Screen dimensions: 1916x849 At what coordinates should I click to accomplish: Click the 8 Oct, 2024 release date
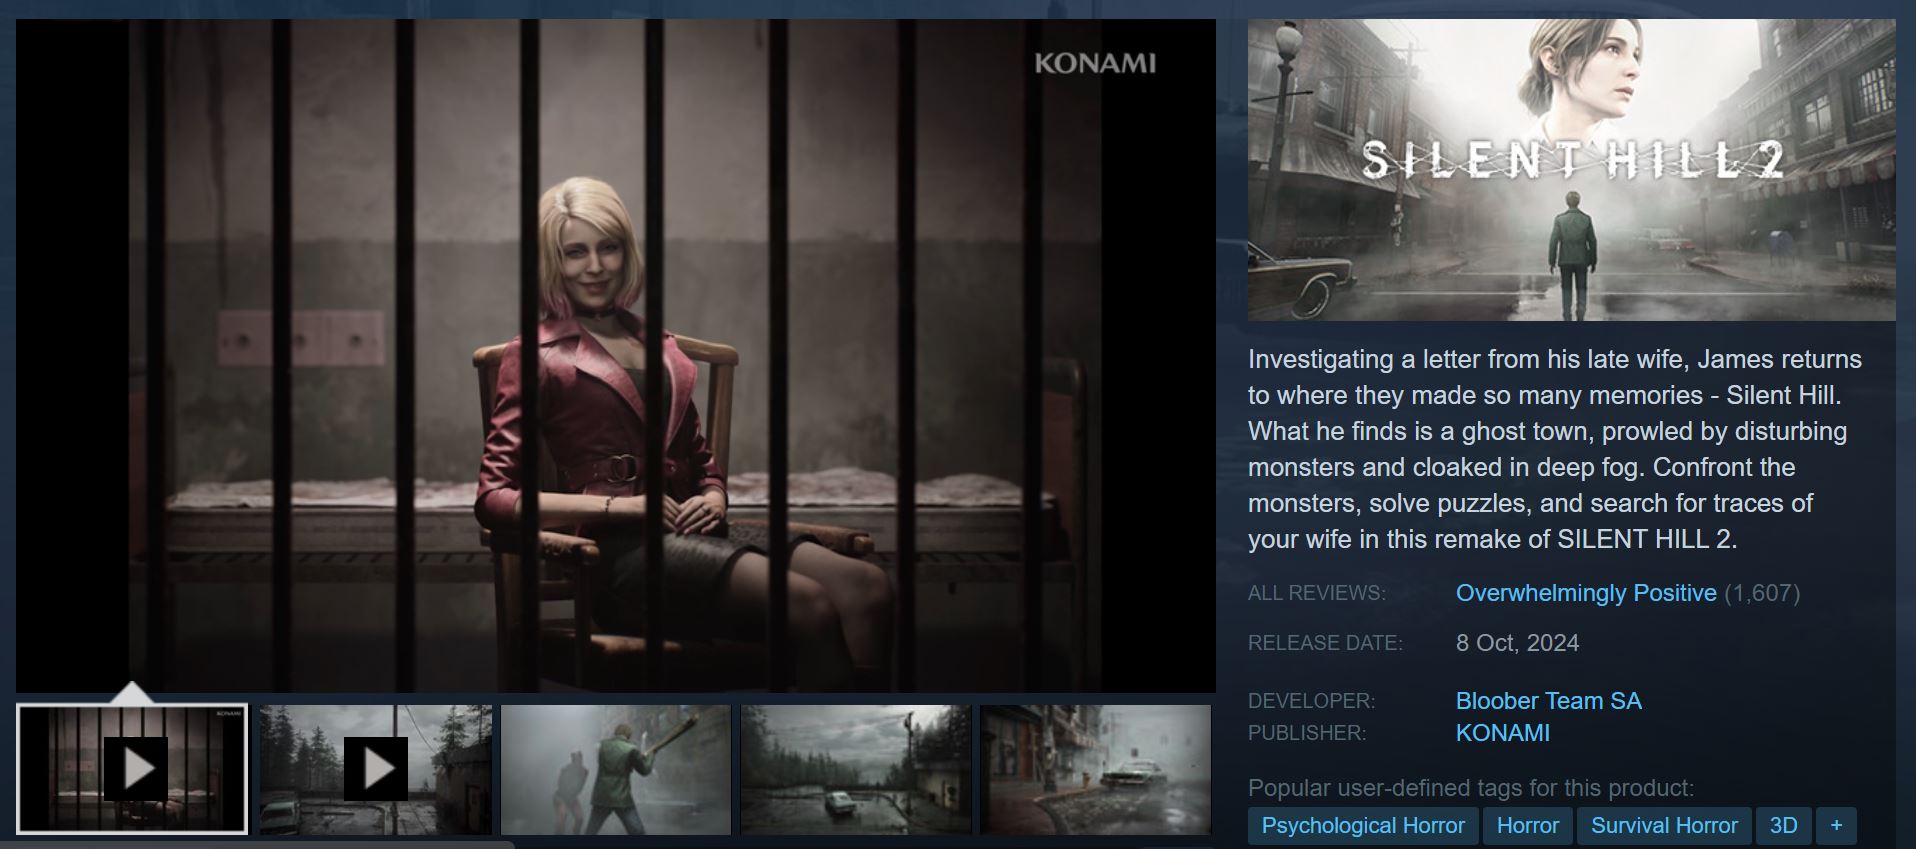[x=1517, y=643]
